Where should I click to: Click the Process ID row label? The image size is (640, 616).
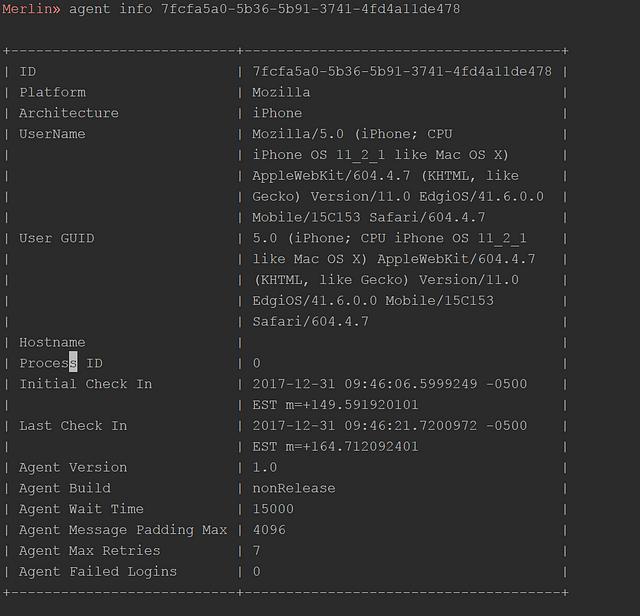pyautogui.click(x=60, y=363)
